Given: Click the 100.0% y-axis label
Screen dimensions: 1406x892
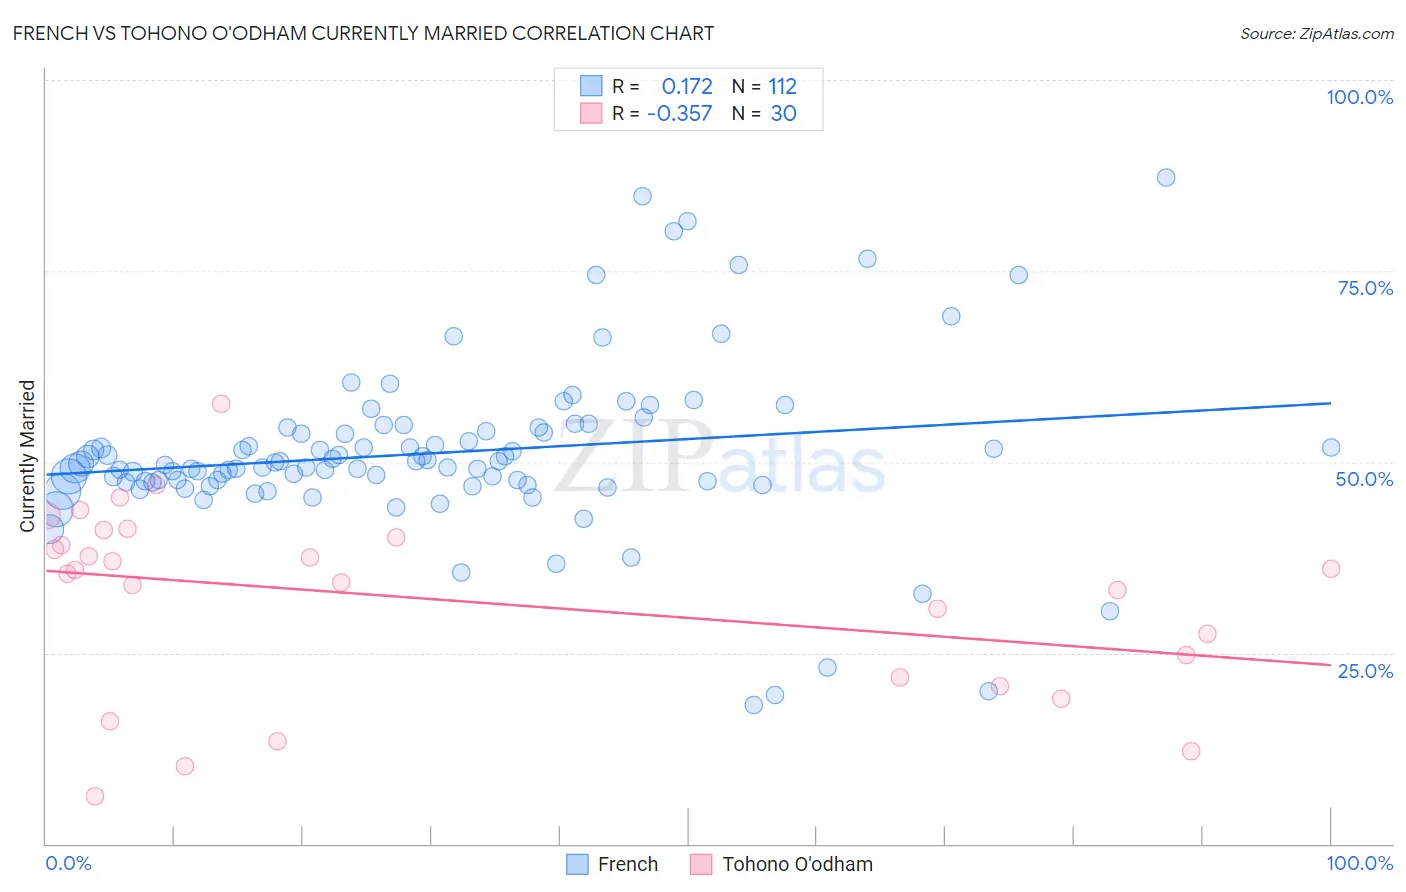Looking at the screenshot, I should [x=1360, y=97].
